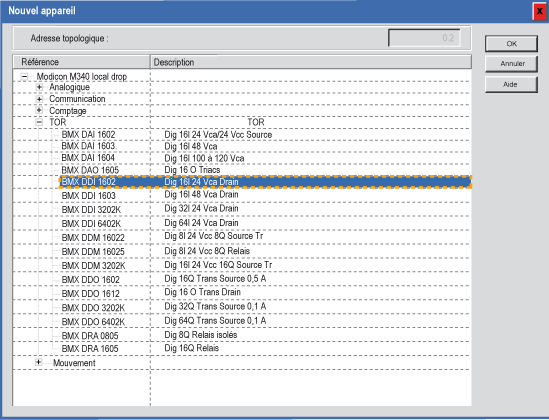The height and width of the screenshot is (420, 549).
Task: Expand the Comptage category
Action: point(39,111)
